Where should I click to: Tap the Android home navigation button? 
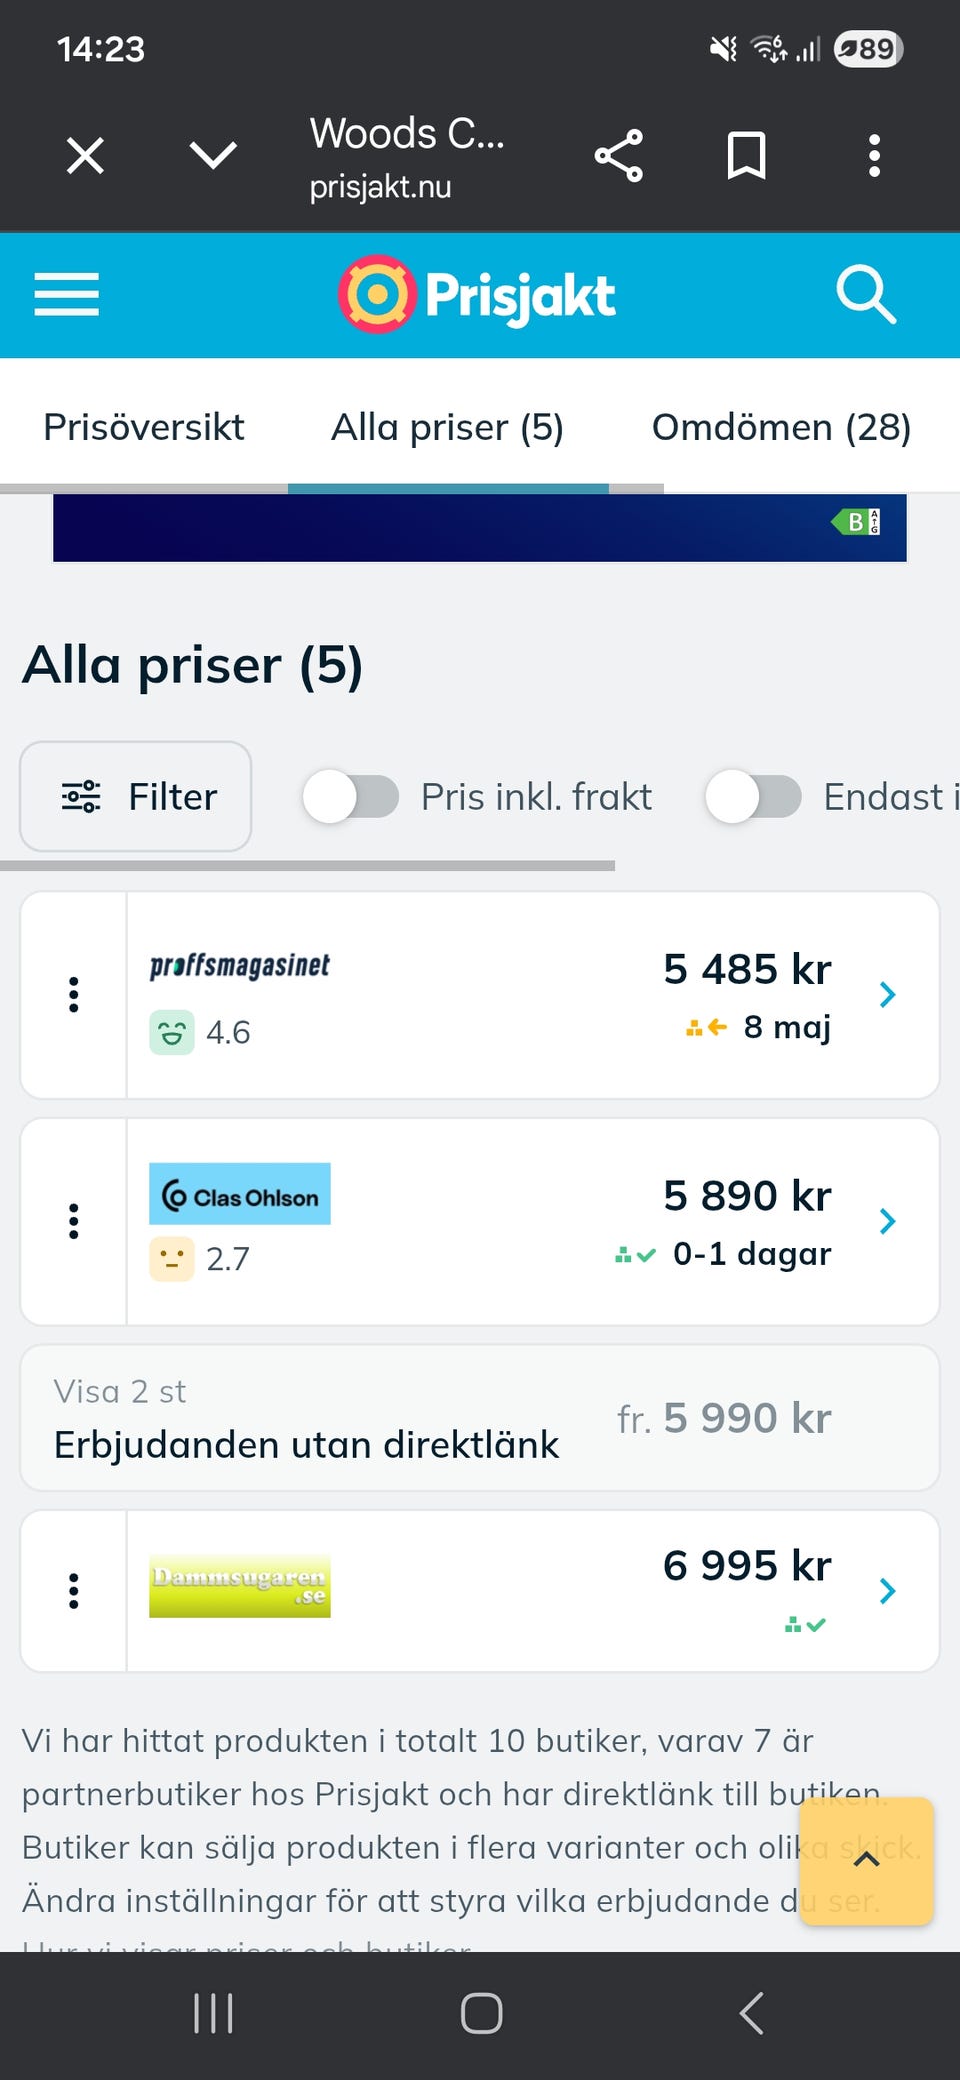(481, 2013)
